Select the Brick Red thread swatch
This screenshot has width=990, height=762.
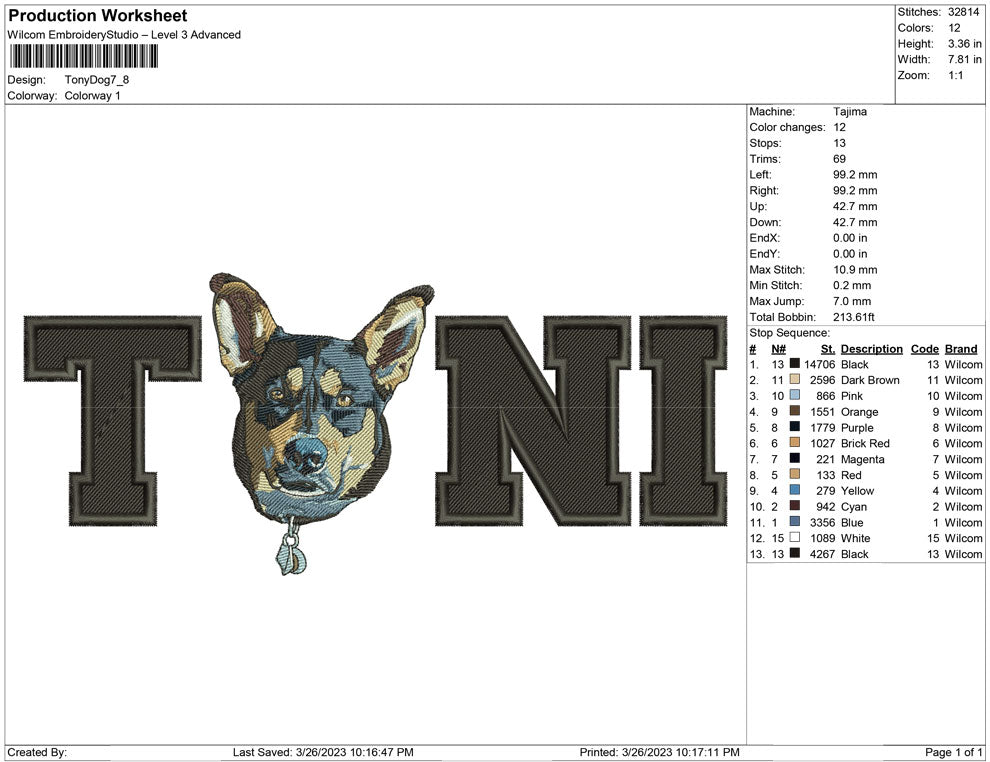pos(794,443)
